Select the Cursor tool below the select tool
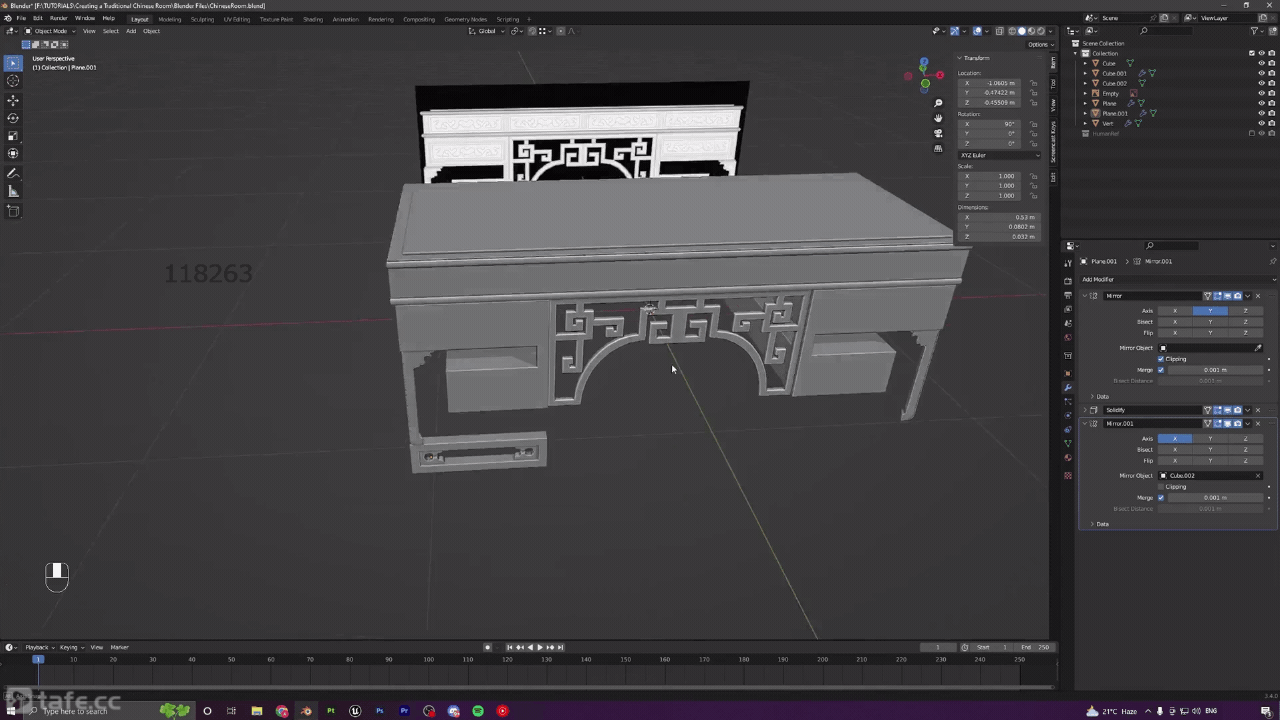This screenshot has width=1280, height=720. [x=13, y=78]
